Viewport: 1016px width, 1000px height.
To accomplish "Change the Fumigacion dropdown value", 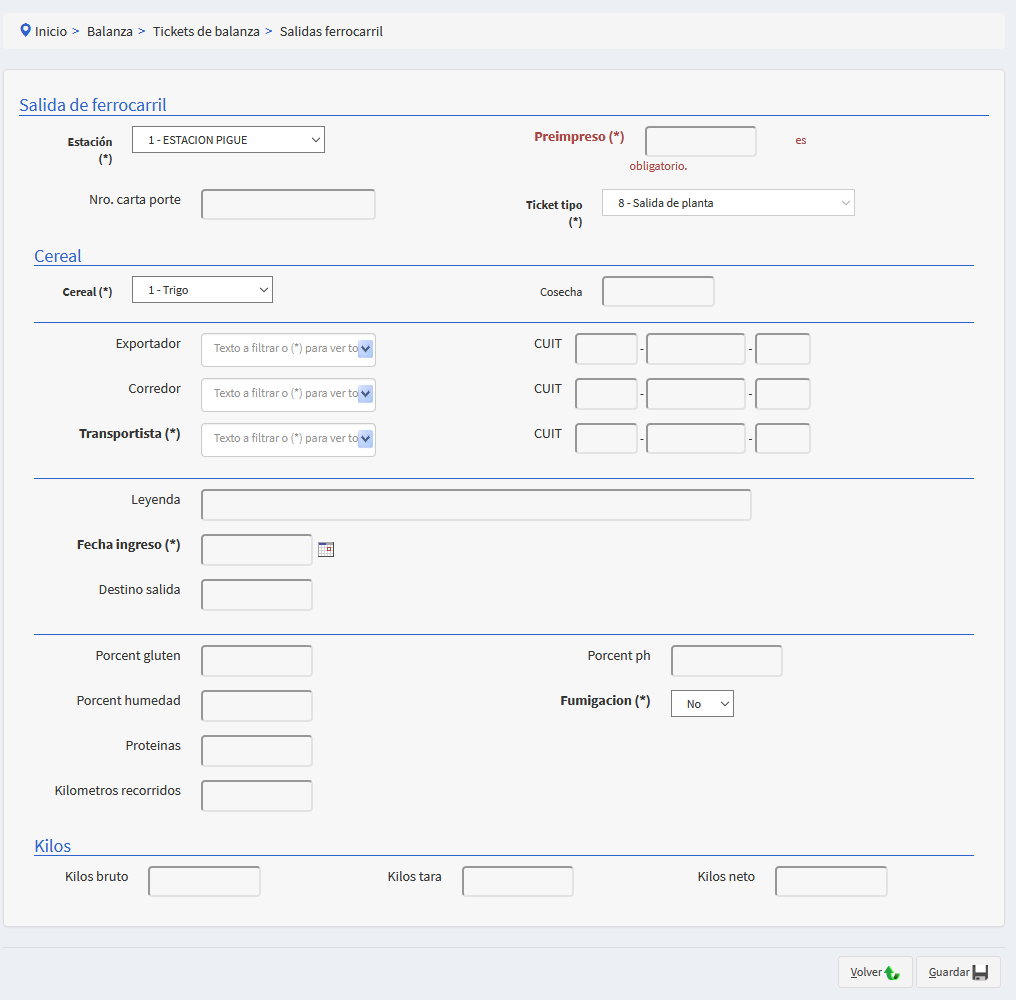I will pyautogui.click(x=702, y=704).
